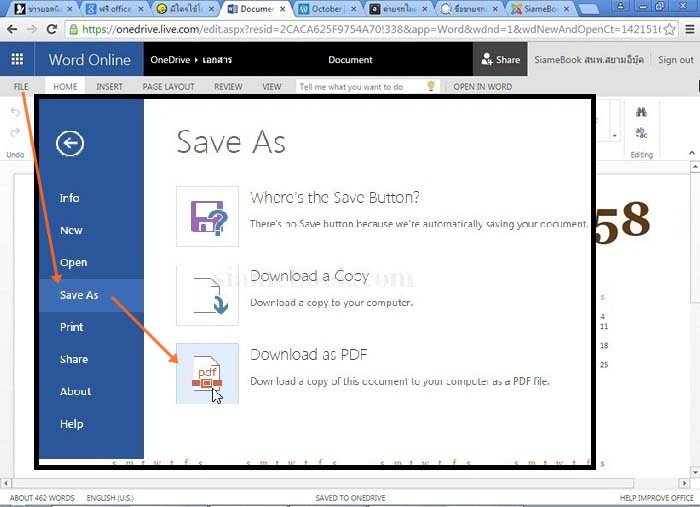Click the Replace icon in Editing group

coord(641,133)
